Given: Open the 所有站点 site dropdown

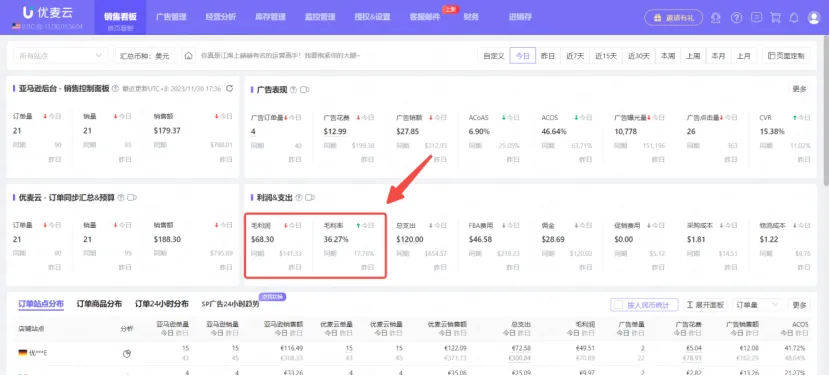Looking at the screenshot, I should click(x=59, y=56).
